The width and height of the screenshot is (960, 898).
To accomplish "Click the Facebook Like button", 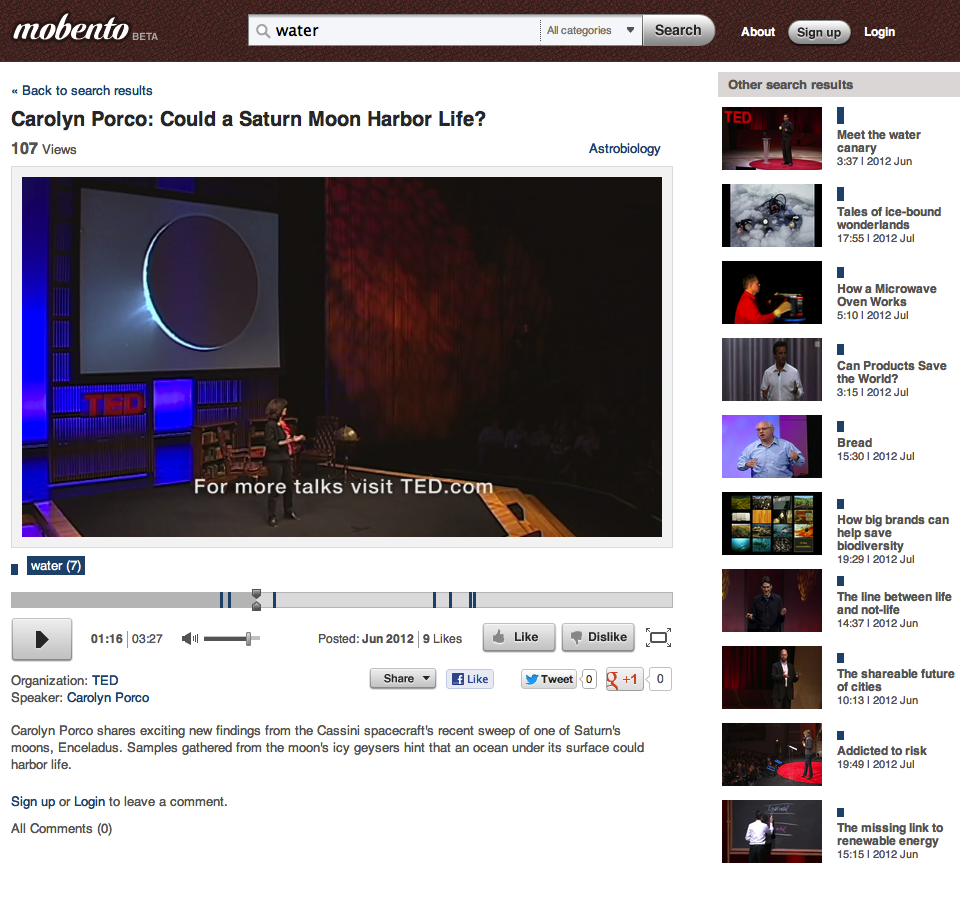I will 470,679.
